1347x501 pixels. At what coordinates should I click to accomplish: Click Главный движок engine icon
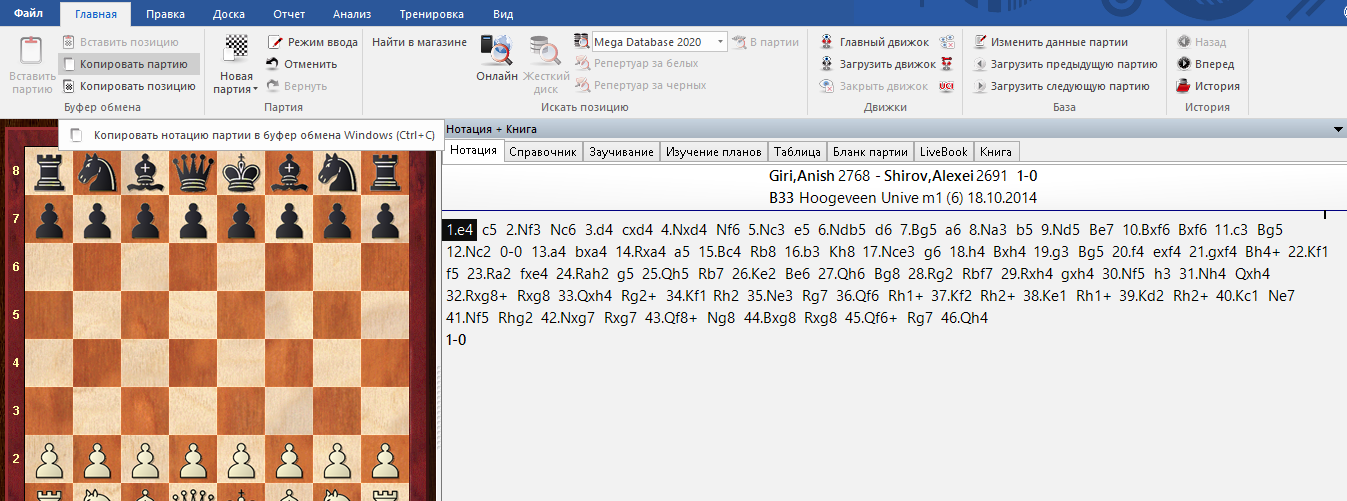(826, 42)
